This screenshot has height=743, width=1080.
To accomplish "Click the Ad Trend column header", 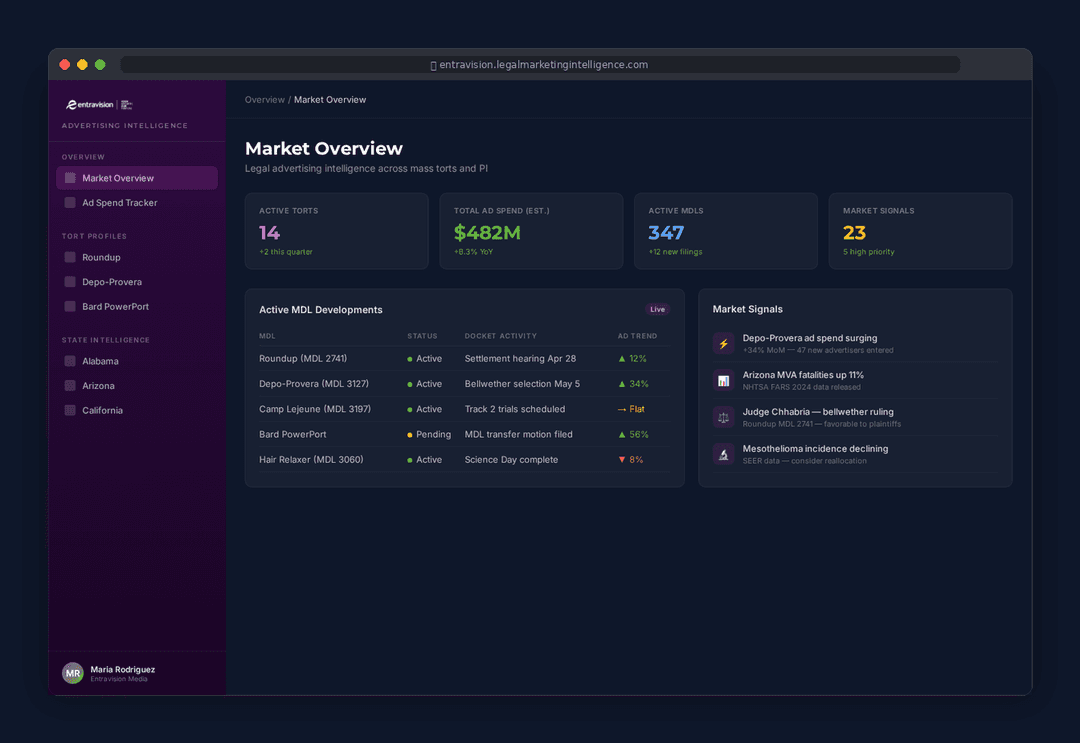I will (x=637, y=336).
